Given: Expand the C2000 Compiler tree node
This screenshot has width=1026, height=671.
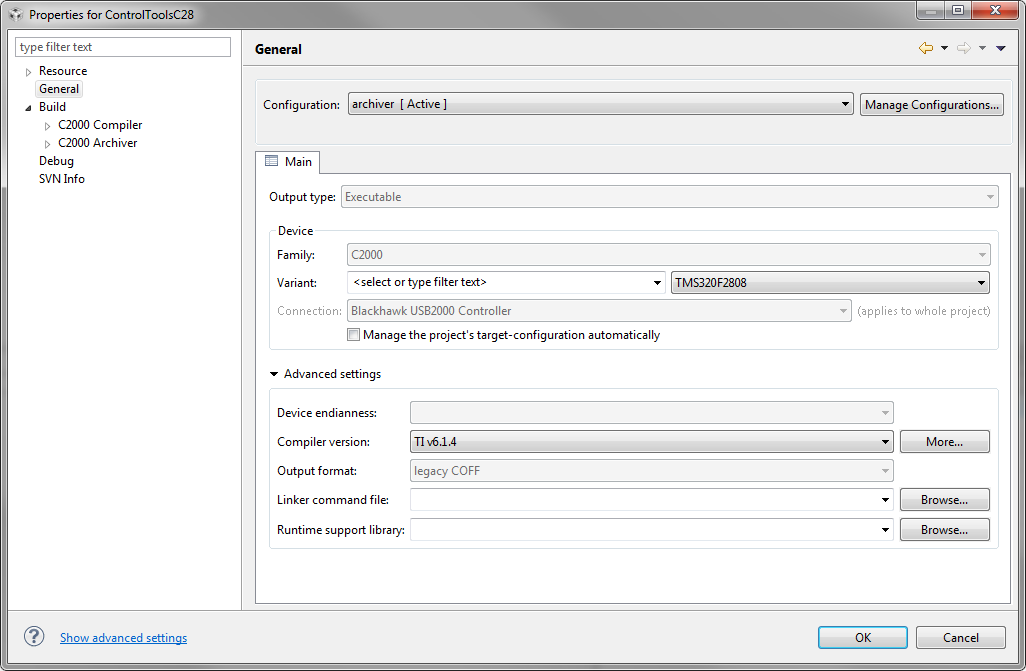Looking at the screenshot, I should (47, 124).
